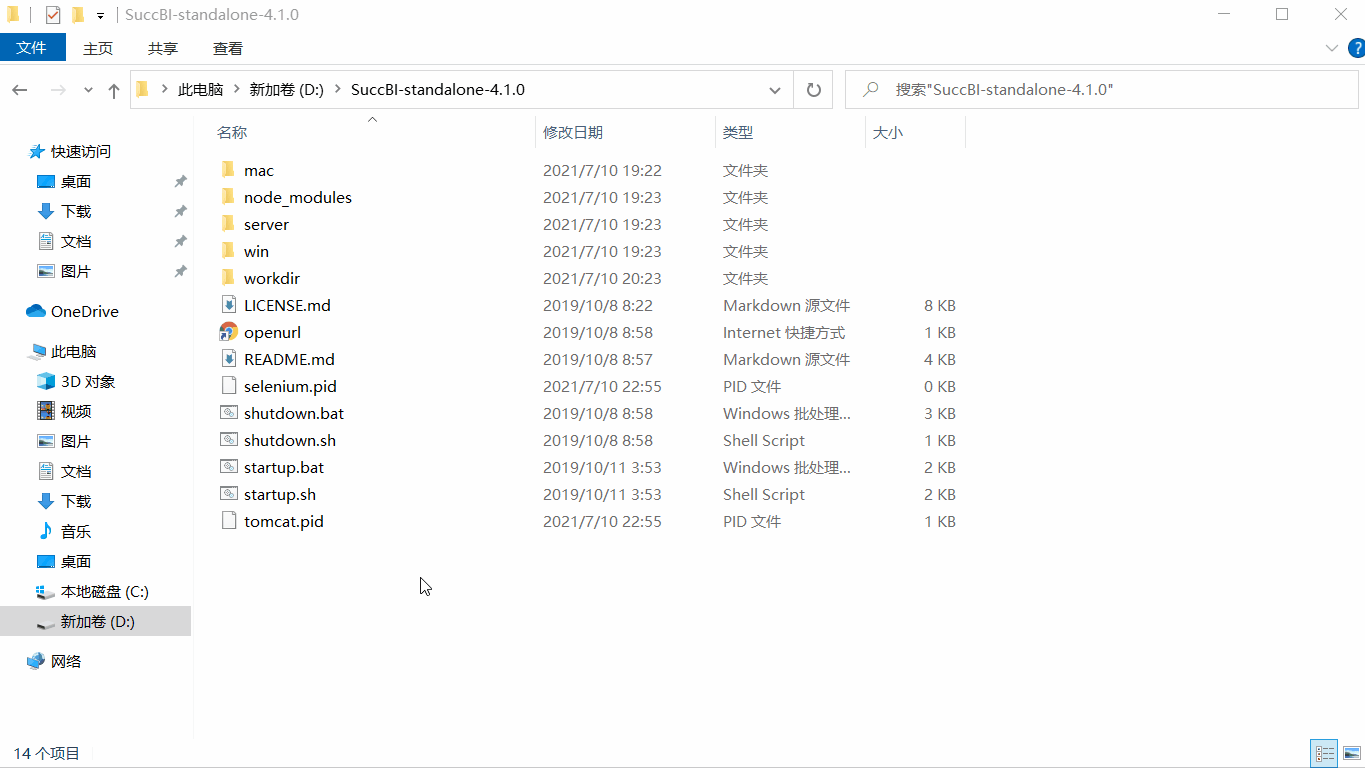
Task: Expand the ribbon with the chevron
Action: click(1332, 48)
